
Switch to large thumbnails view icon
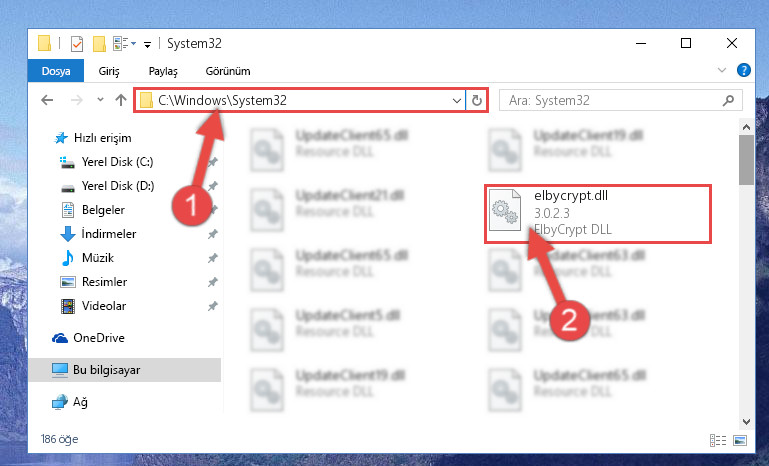pyautogui.click(x=740, y=440)
